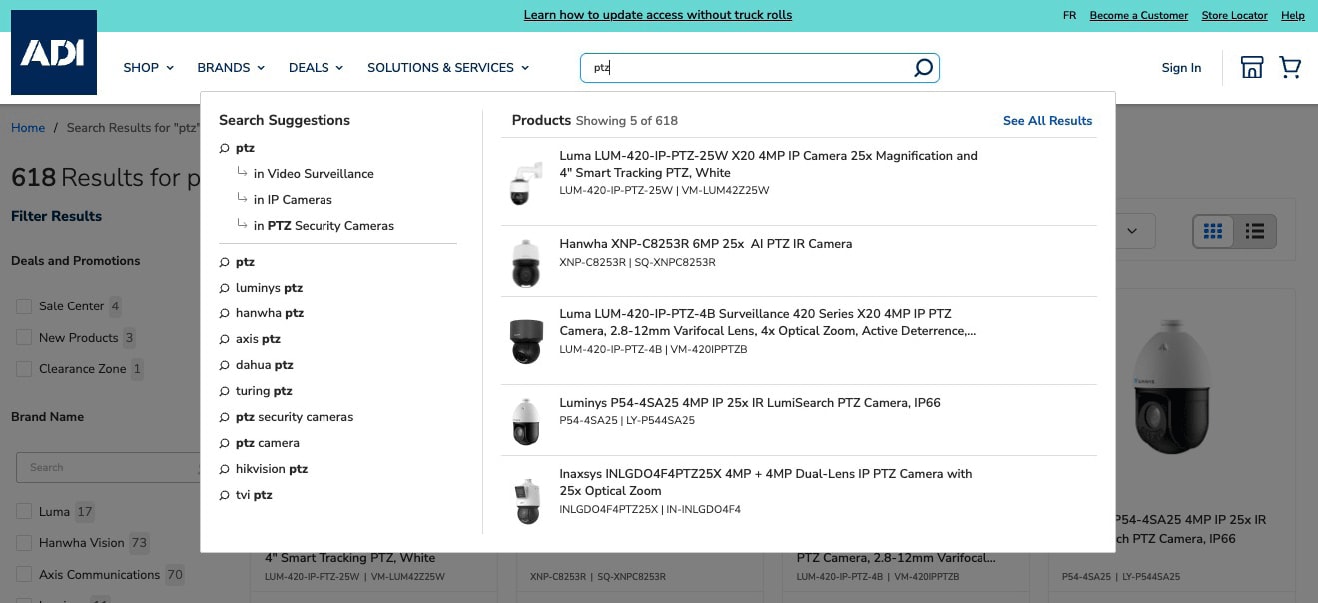Viewport: 1318px width, 603px height.
Task: Expand Solutions & Services menu
Action: [448, 68]
